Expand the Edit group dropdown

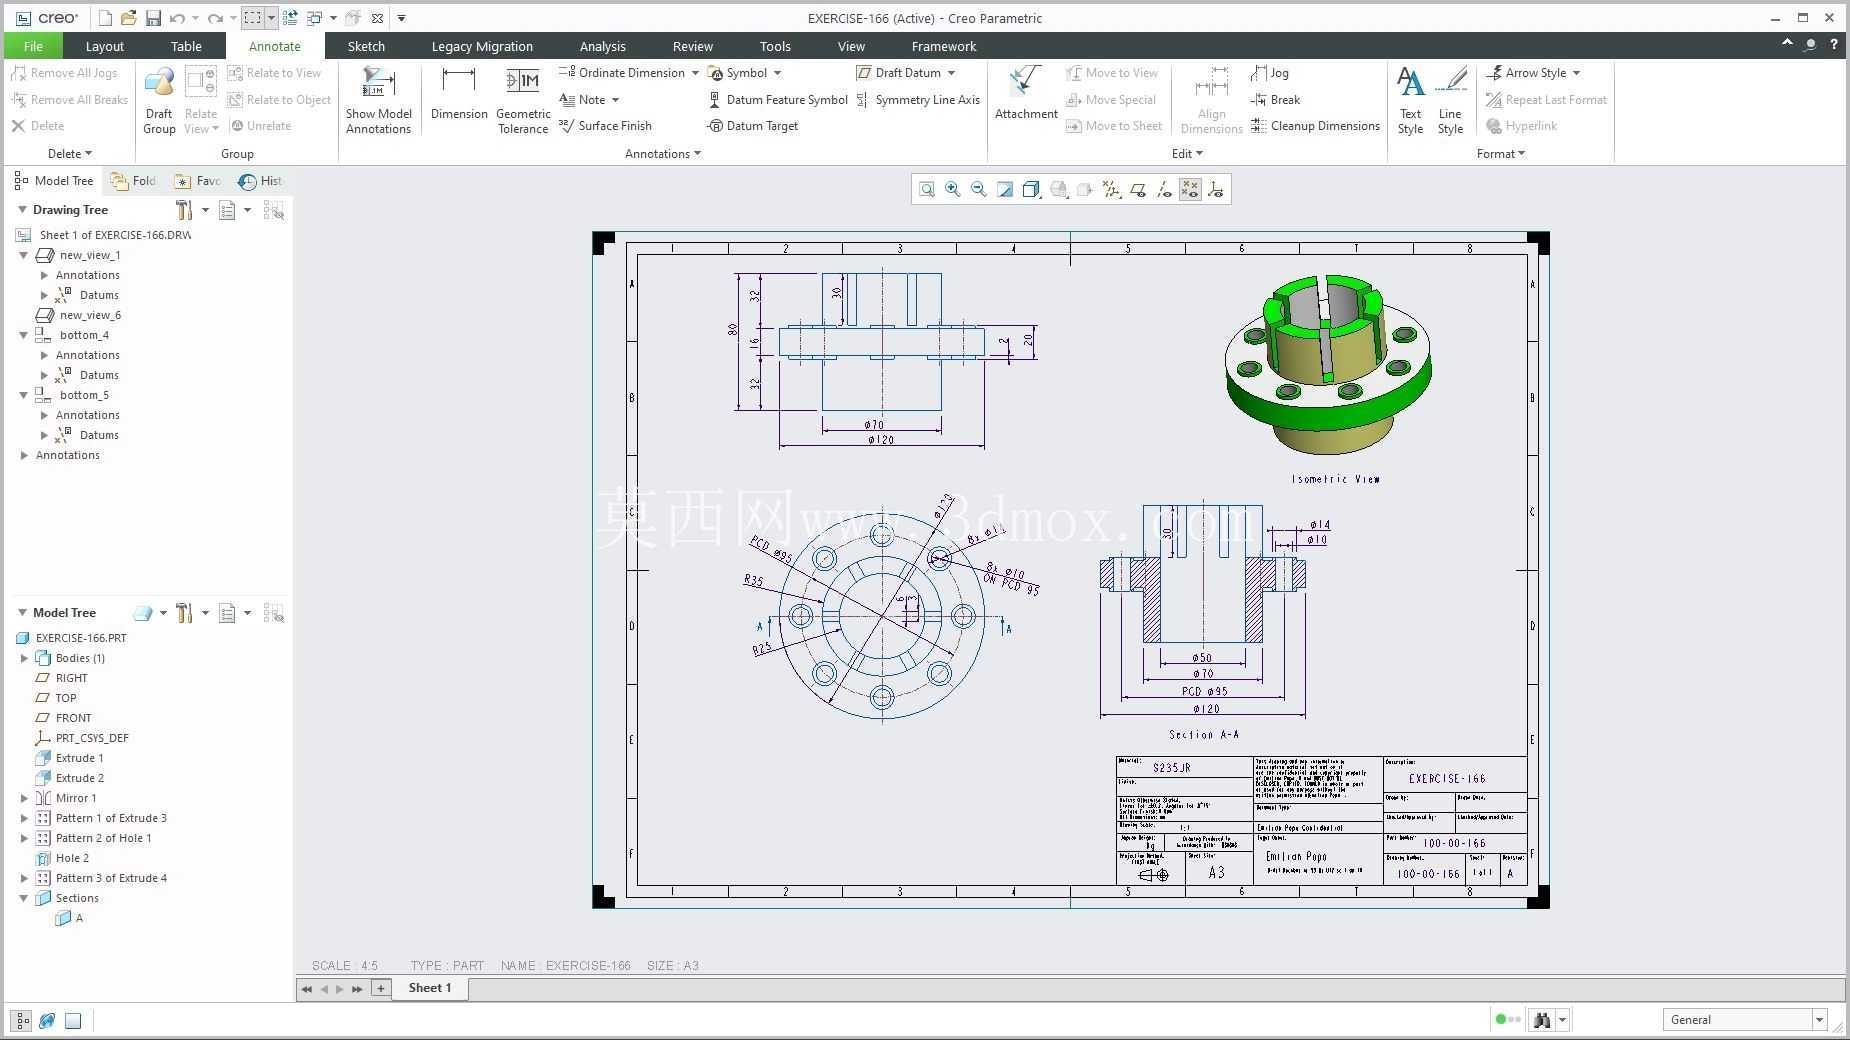1187,154
